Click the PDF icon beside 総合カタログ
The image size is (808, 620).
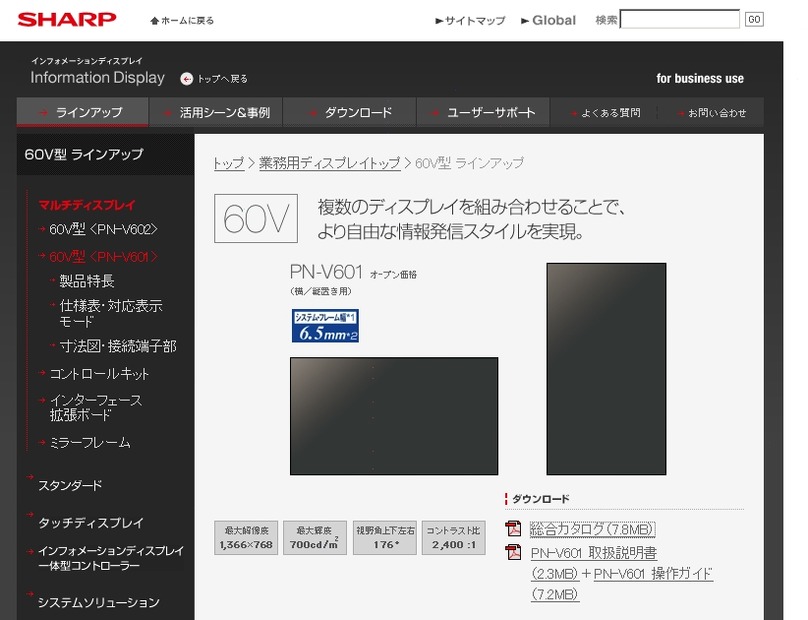(x=513, y=529)
